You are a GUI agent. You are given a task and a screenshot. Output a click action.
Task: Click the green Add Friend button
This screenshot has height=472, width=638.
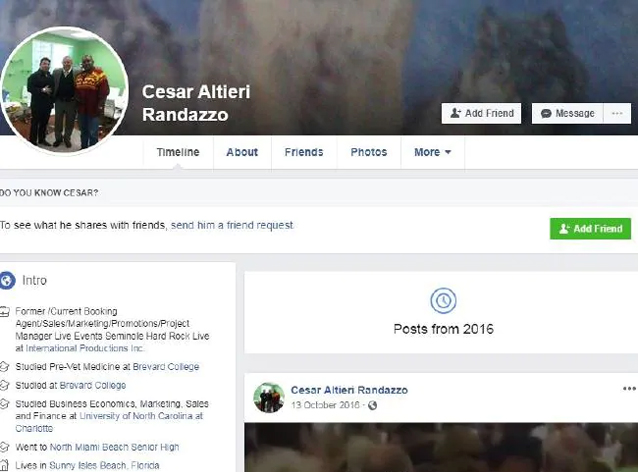[x=590, y=229]
